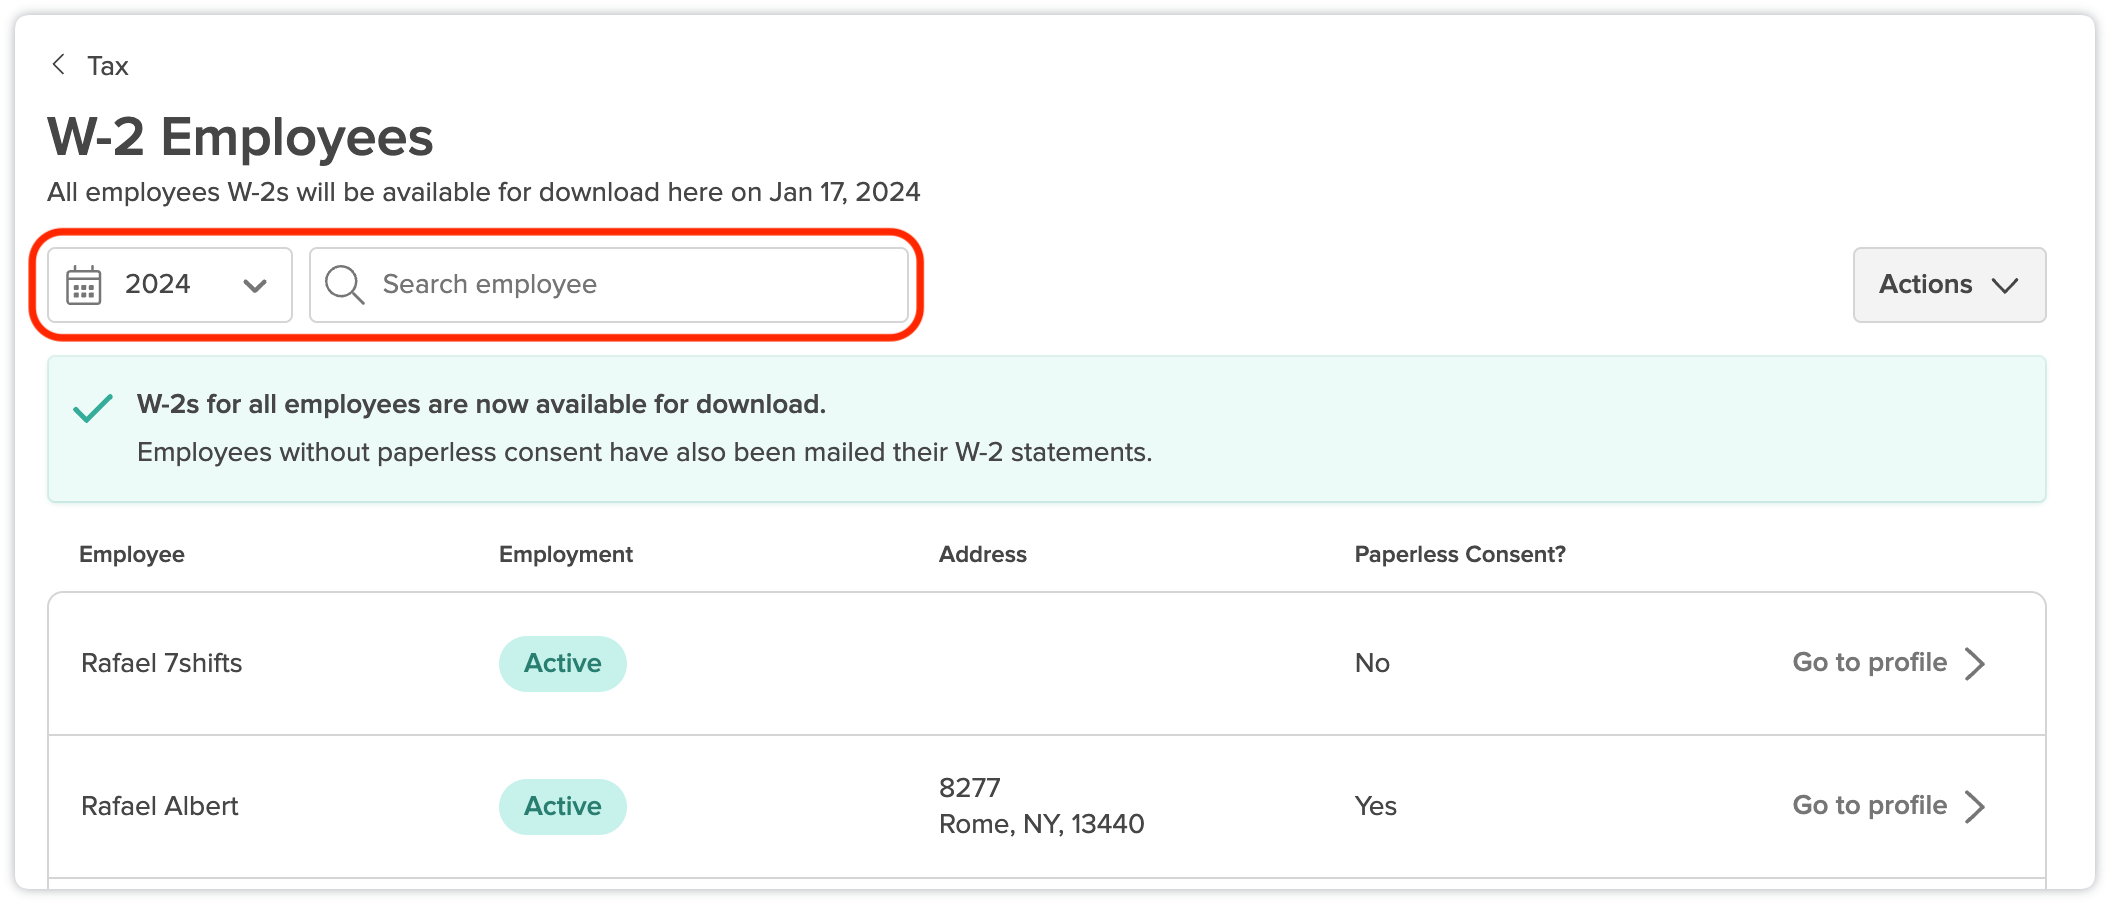Image resolution: width=2110 pixels, height=904 pixels.
Task: Open the 2024 year dropdown
Action: click(x=170, y=285)
